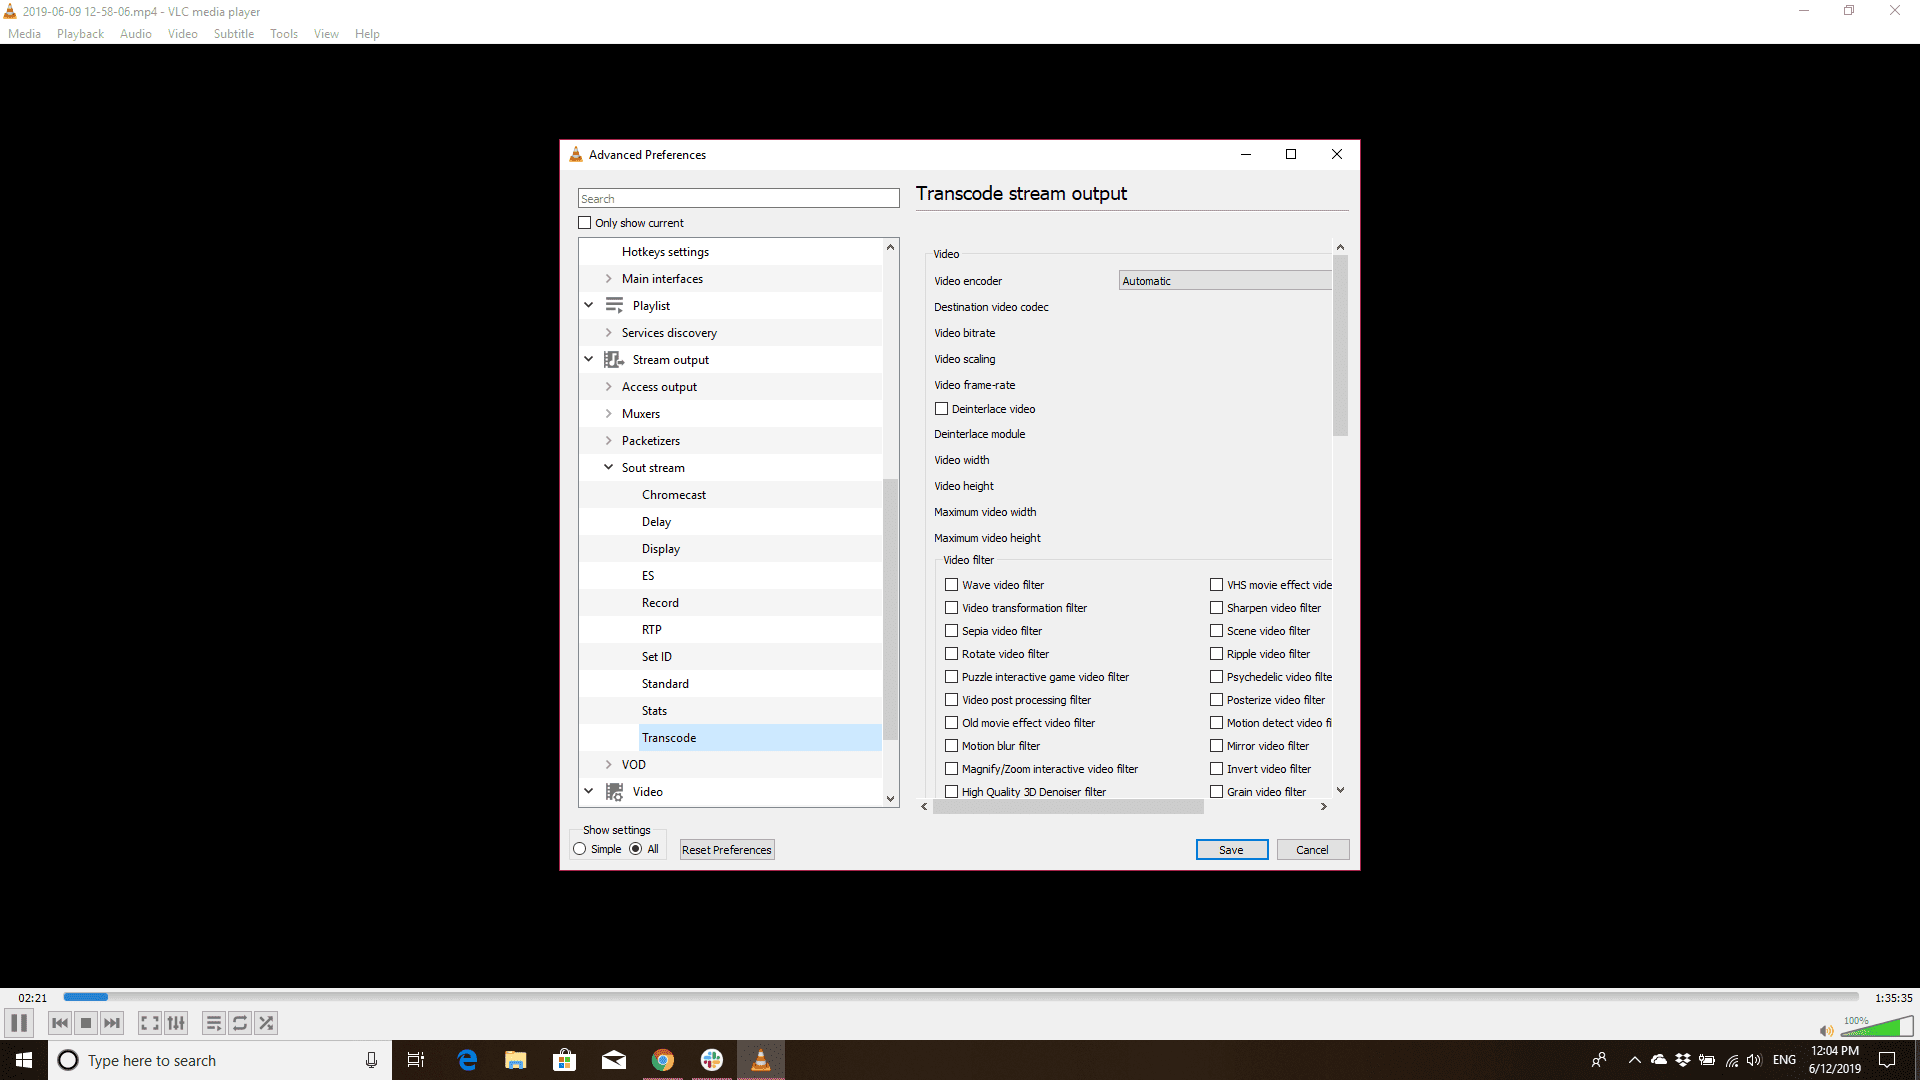
Task: Open the Video encoder dropdown
Action: (1225, 281)
